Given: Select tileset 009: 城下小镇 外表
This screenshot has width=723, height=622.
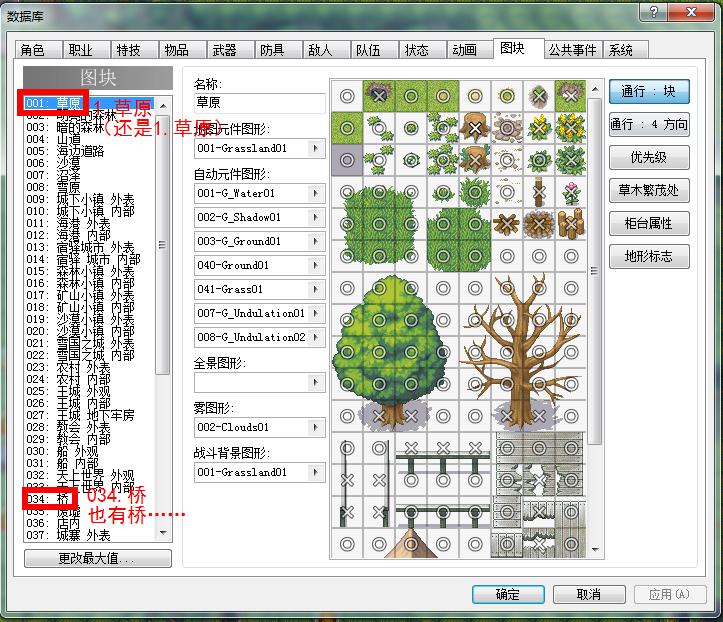Looking at the screenshot, I should [89, 199].
